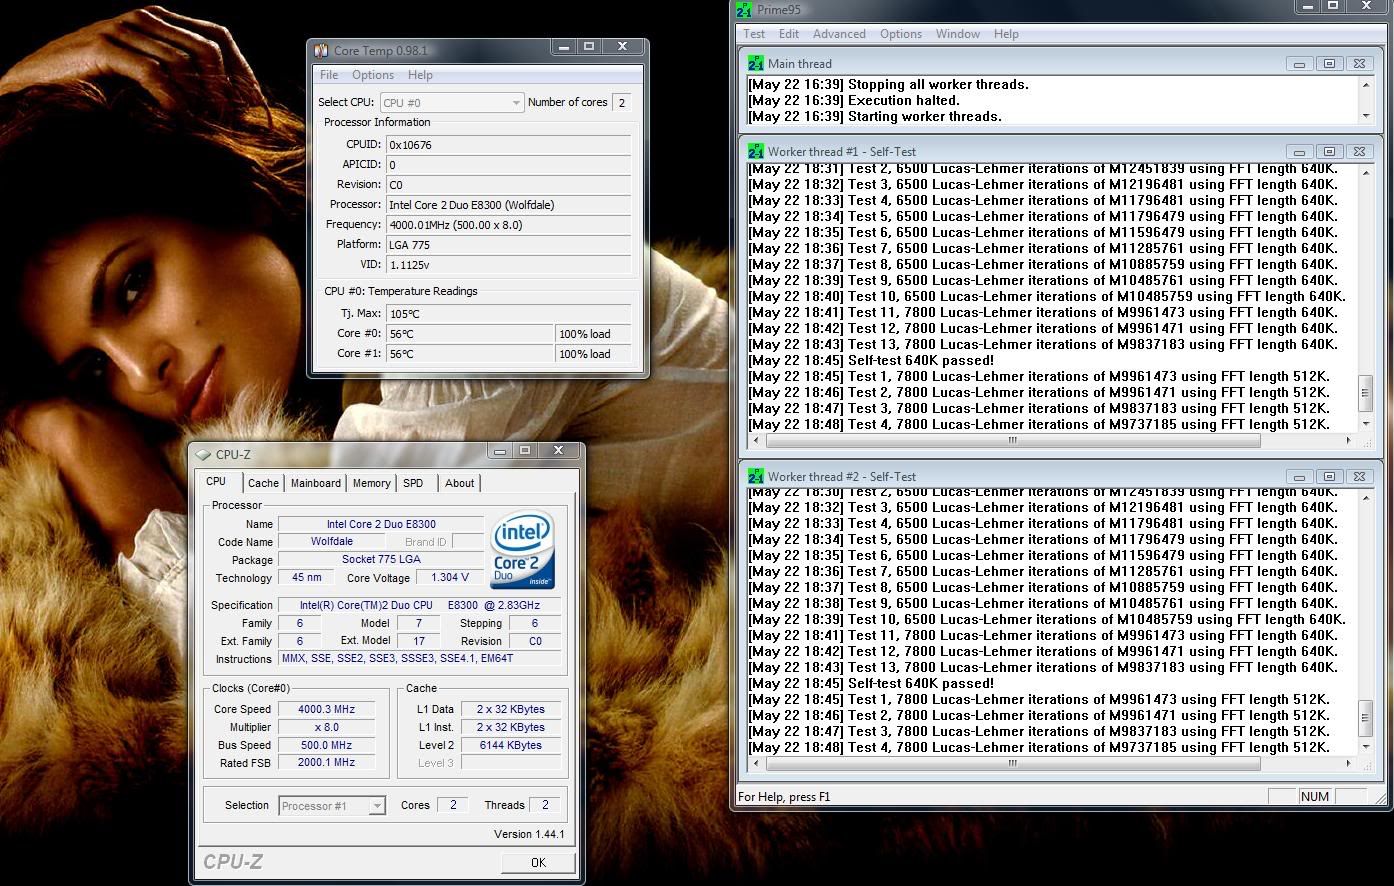This screenshot has height=886, width=1394.
Task: Open the Advanced menu in Prime95
Action: click(839, 34)
